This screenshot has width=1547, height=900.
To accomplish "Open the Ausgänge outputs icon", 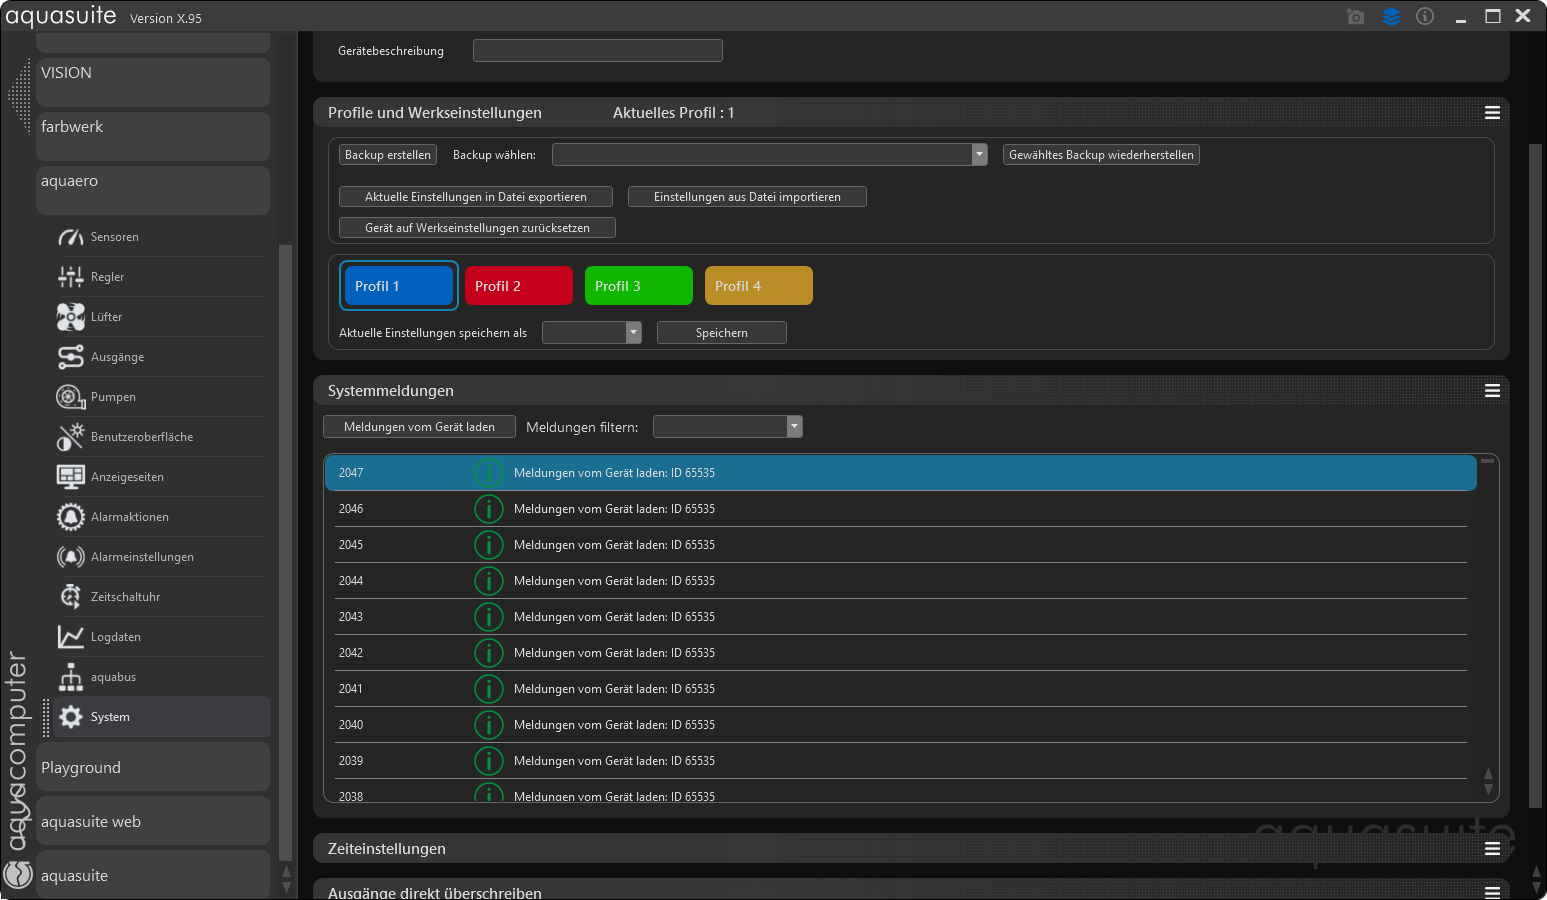I will pos(70,357).
